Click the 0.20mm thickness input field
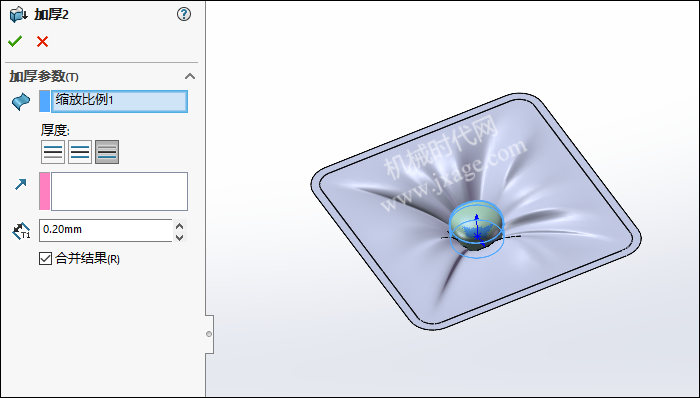This screenshot has height=398, width=700. click(105, 230)
